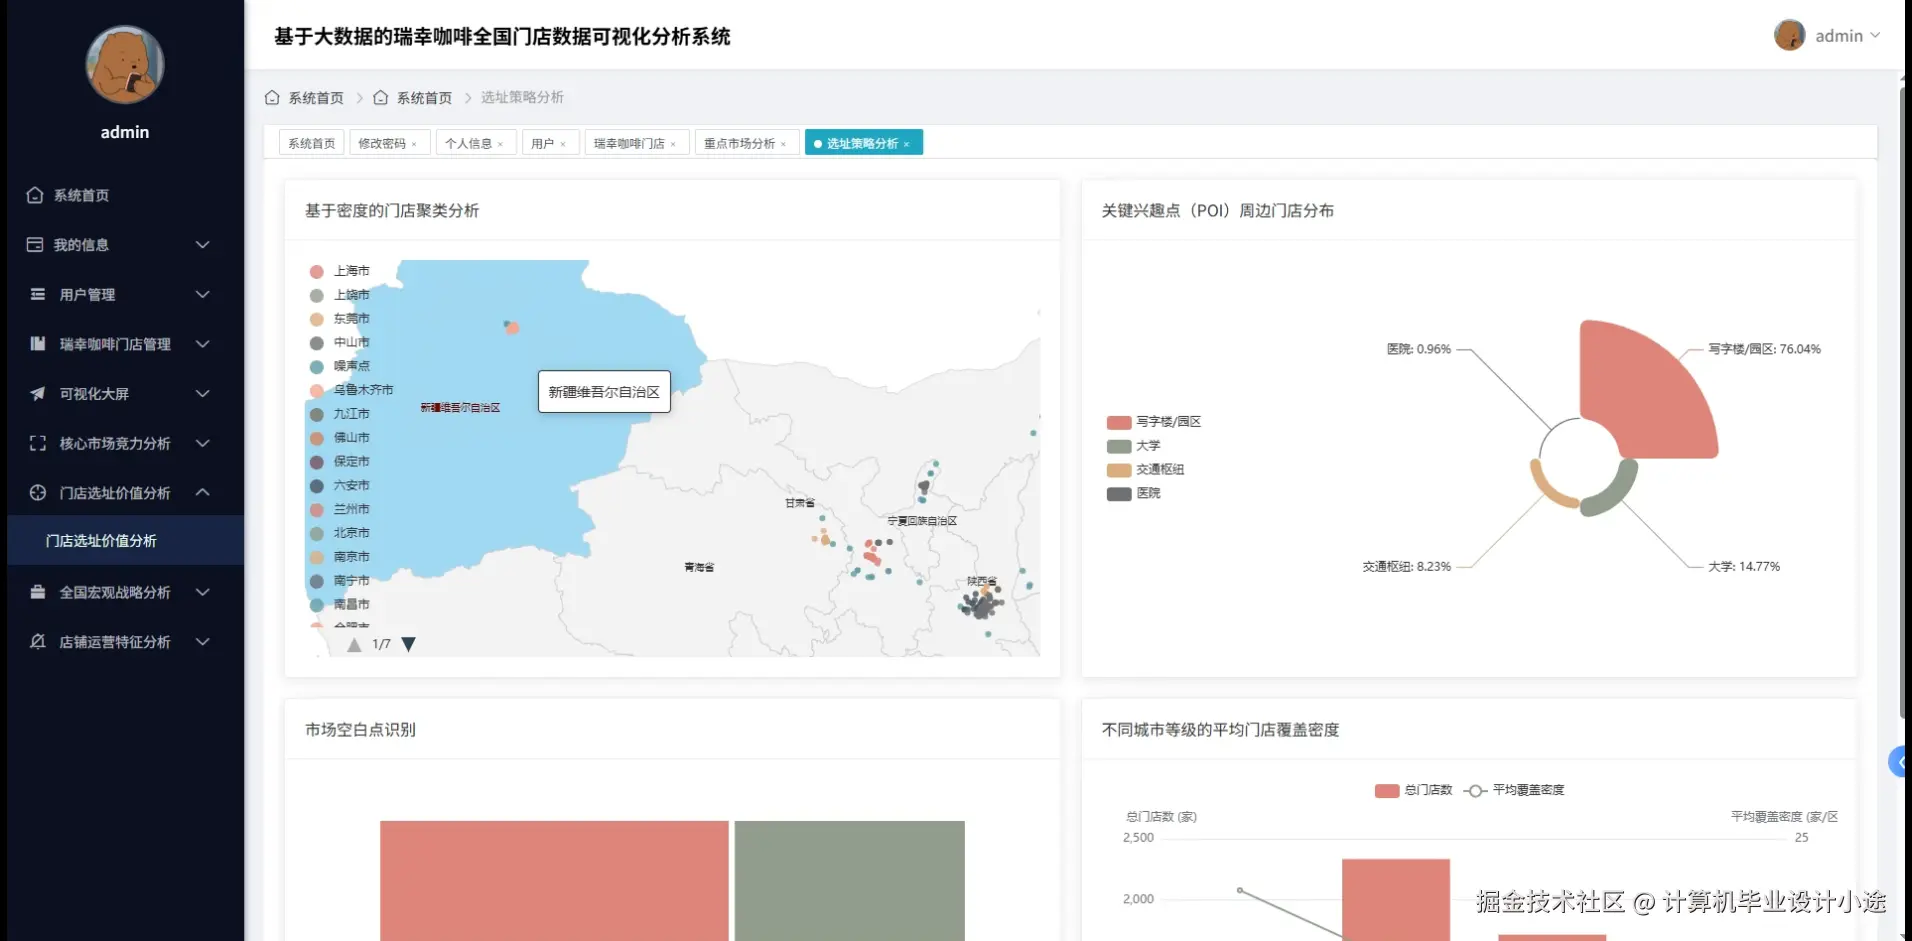Collapse the 门店选址价值分析 menu chevron
This screenshot has width=1912, height=941.
(x=203, y=492)
